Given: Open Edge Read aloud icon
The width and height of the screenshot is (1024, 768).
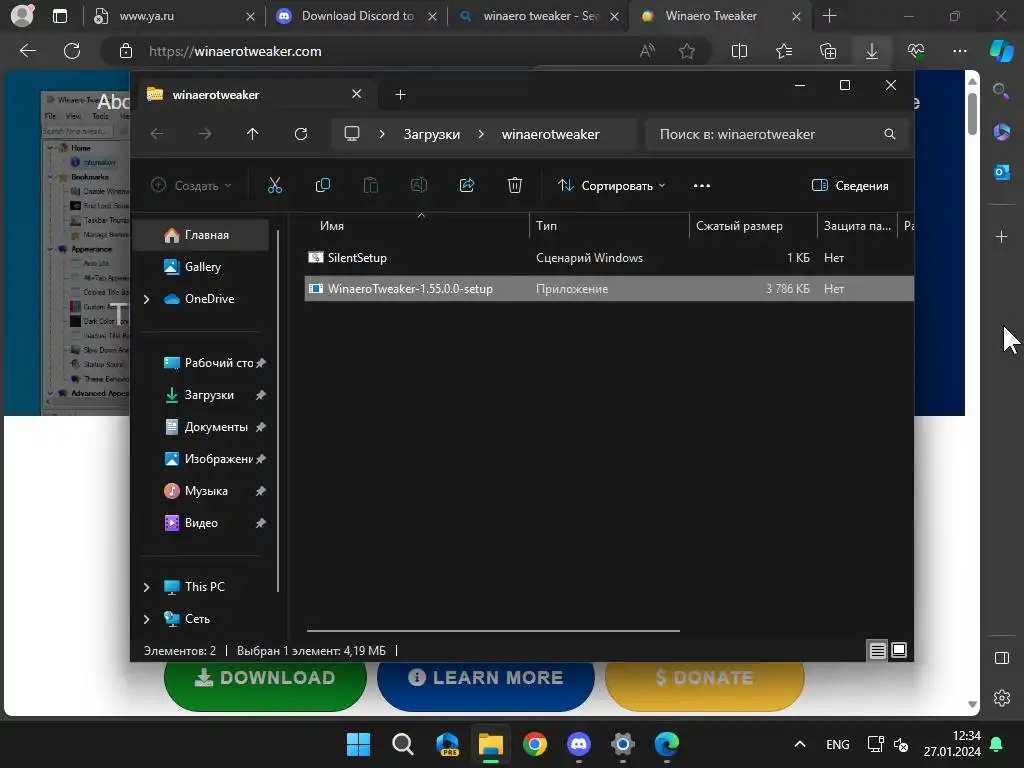Looking at the screenshot, I should tap(647, 51).
